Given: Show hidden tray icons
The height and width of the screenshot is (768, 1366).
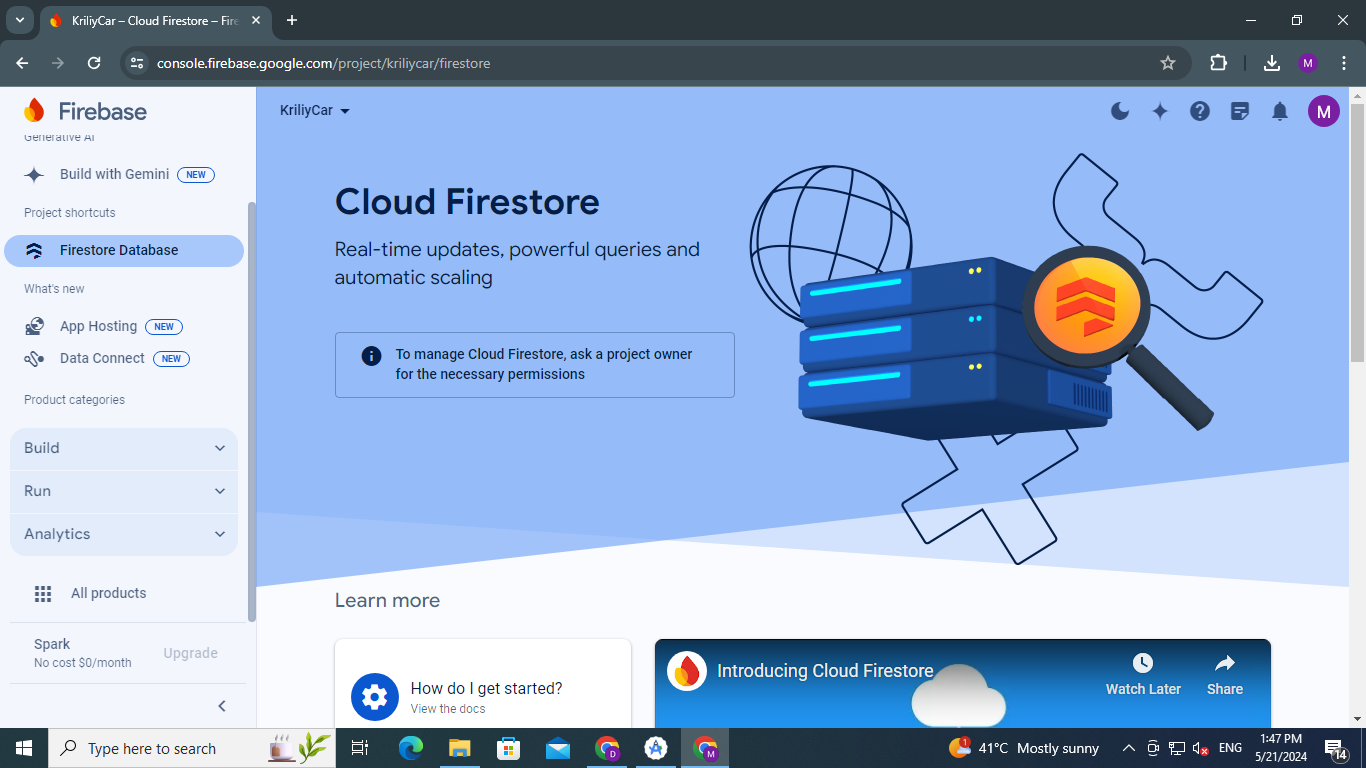Looking at the screenshot, I should (1128, 748).
